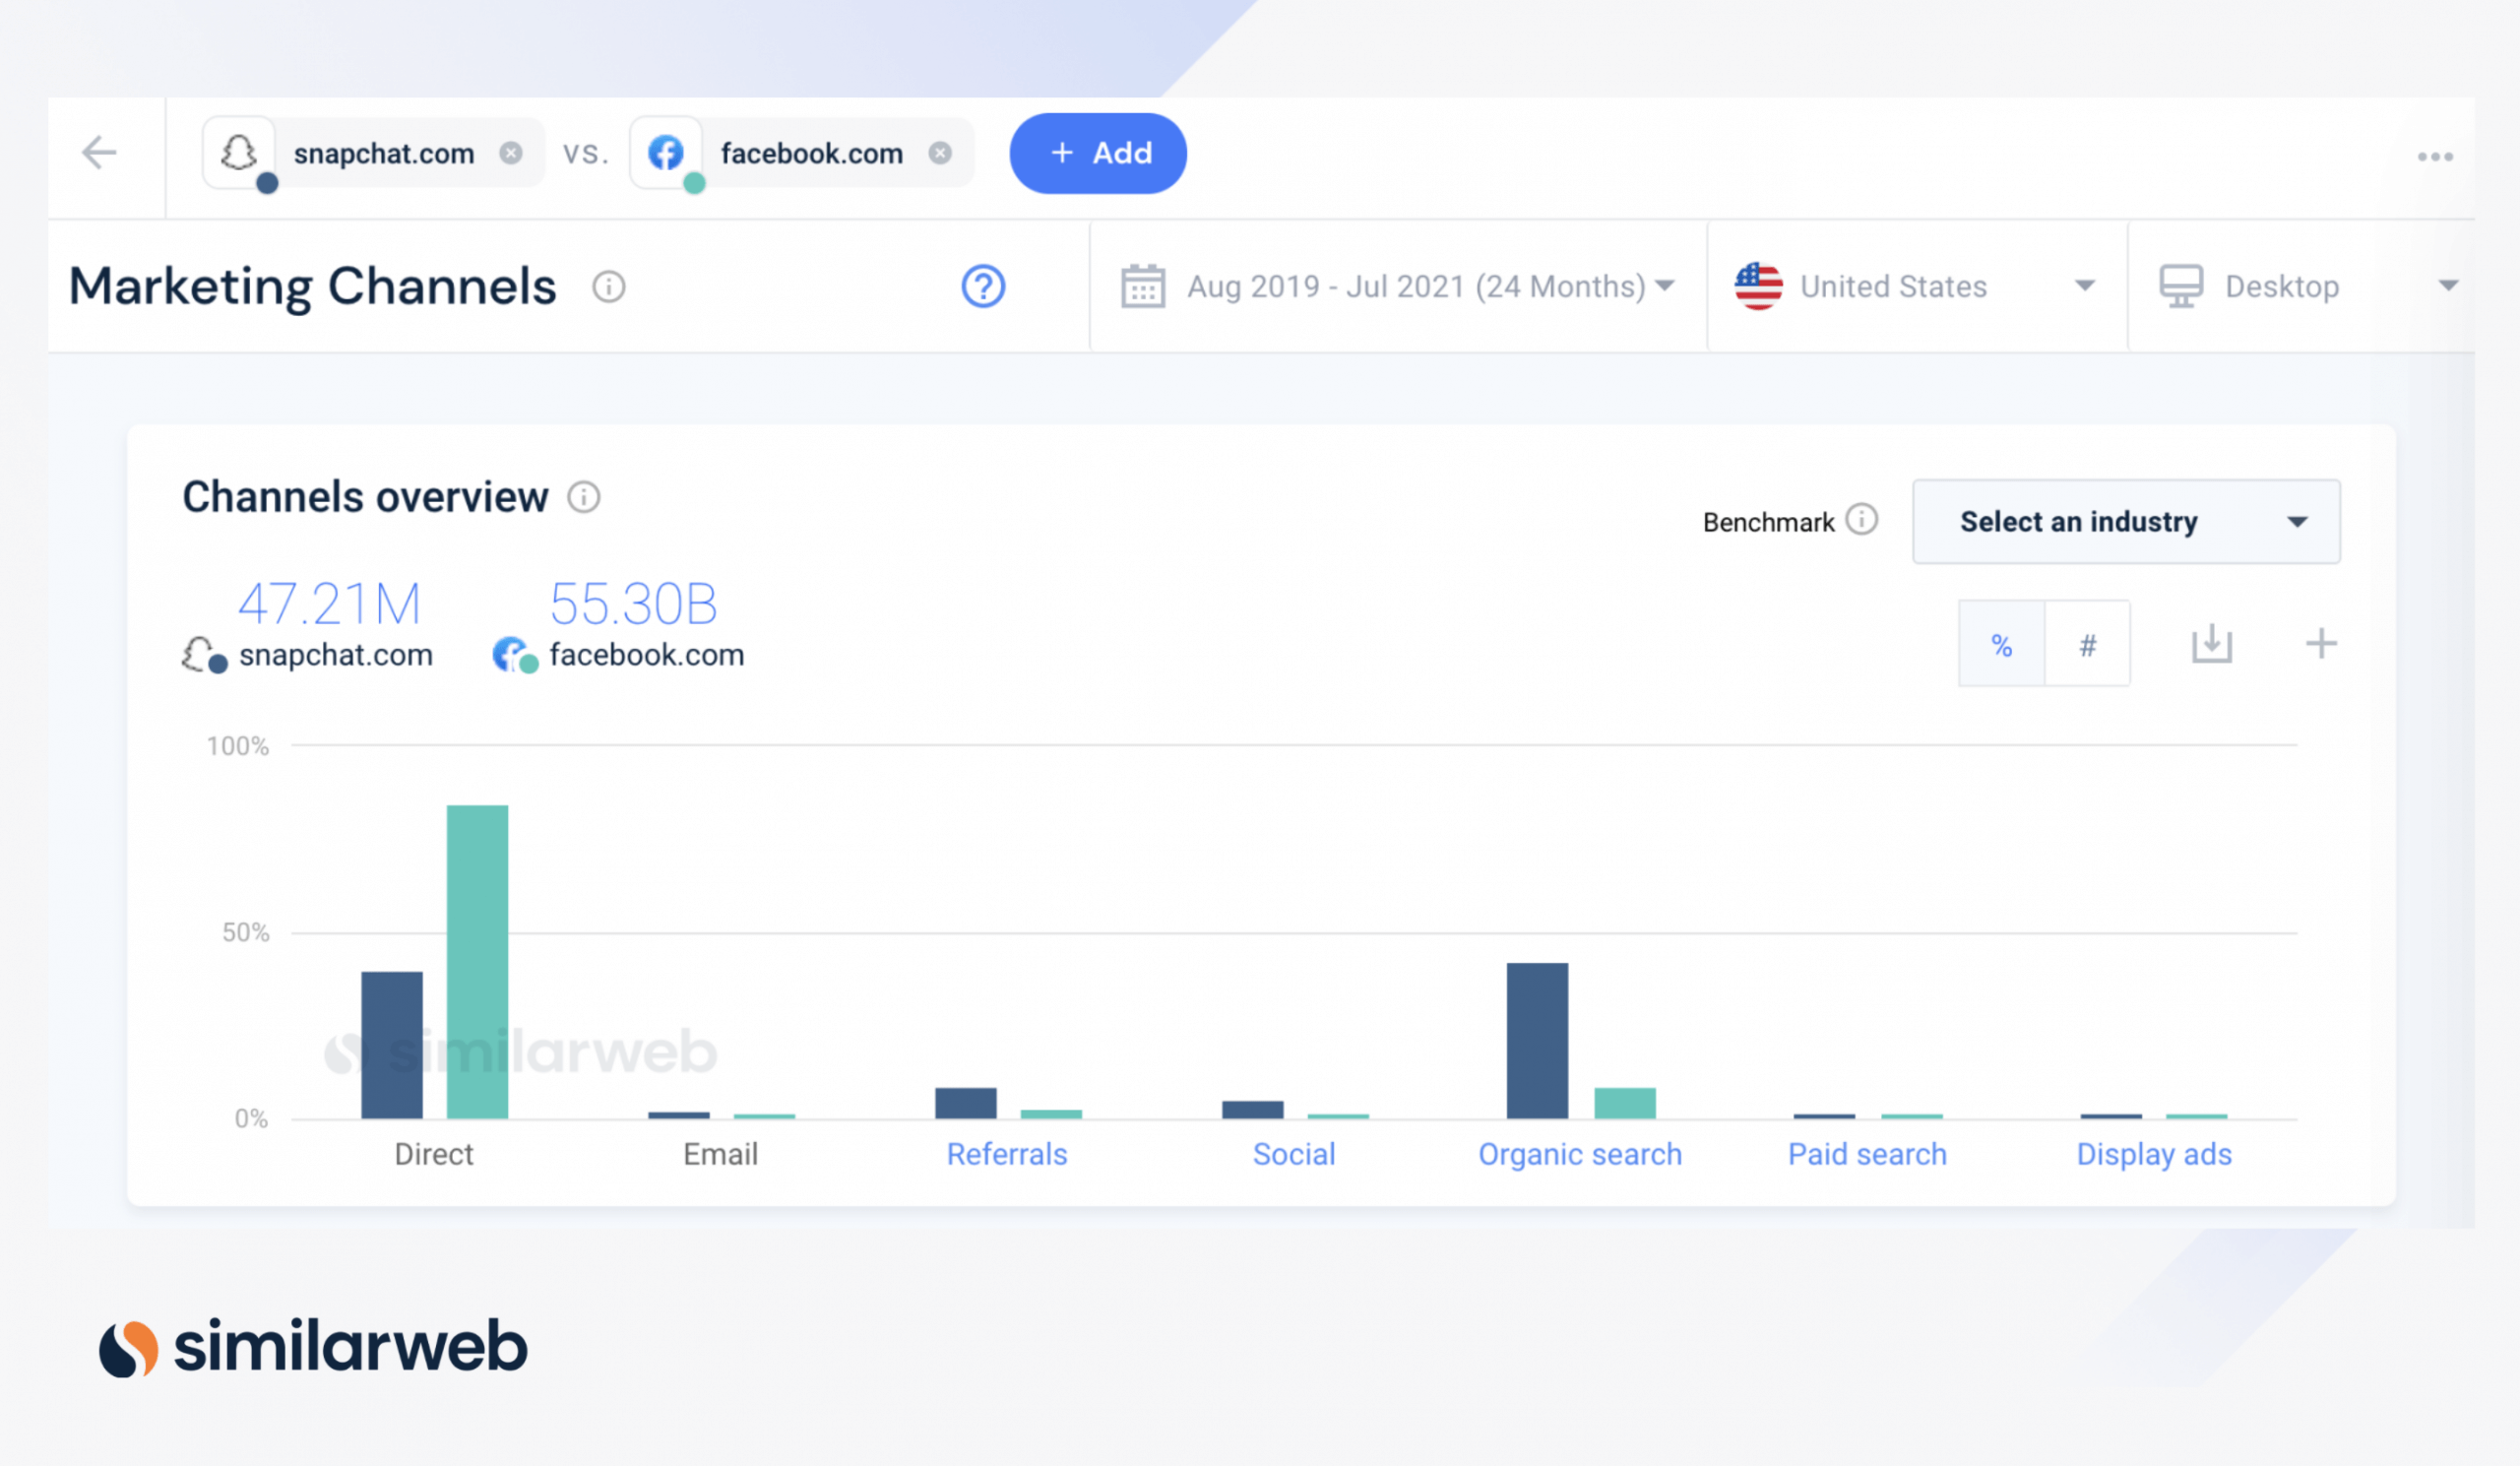The width and height of the screenshot is (2520, 1466).
Task: Click the Desktop device type tab
Action: [2302, 285]
